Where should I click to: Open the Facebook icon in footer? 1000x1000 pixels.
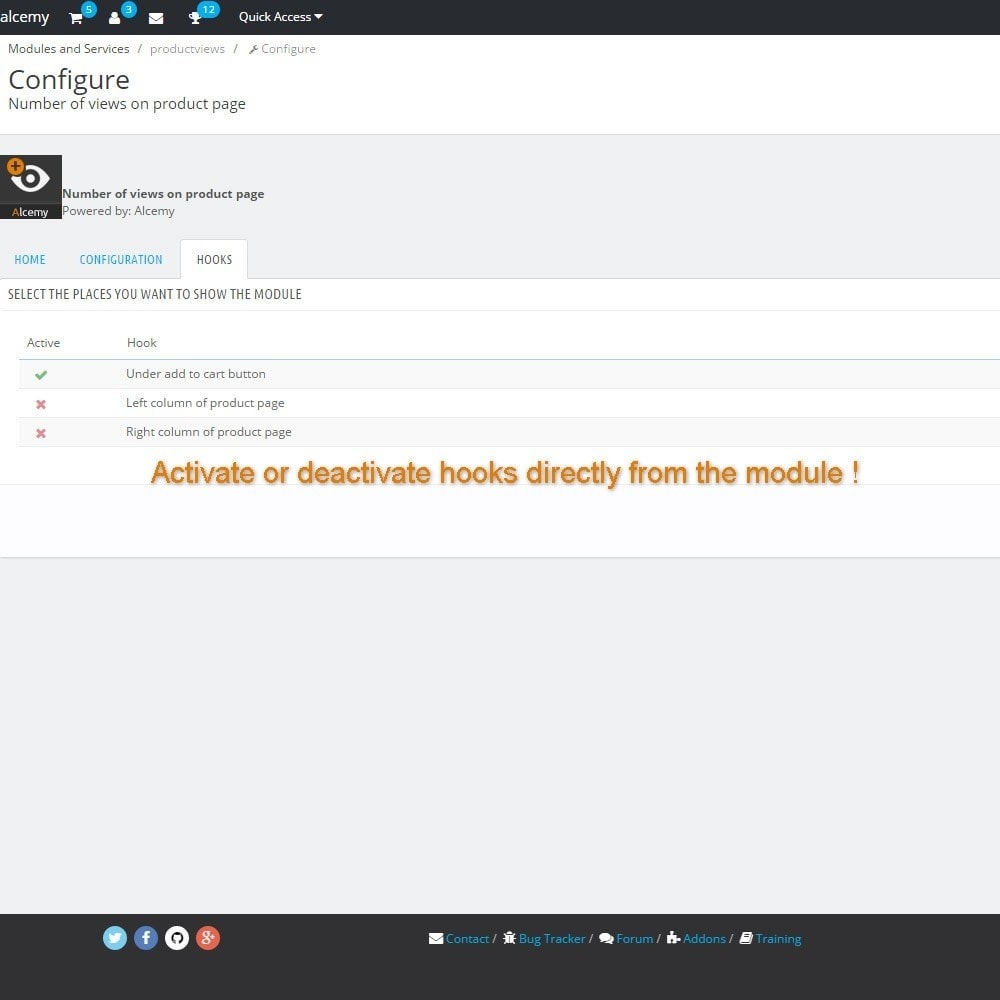pos(146,938)
